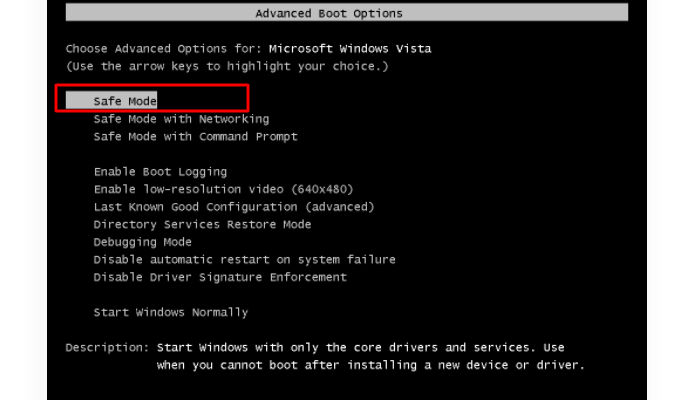
Task: Click the 'Description:' label
Action: coord(105,347)
